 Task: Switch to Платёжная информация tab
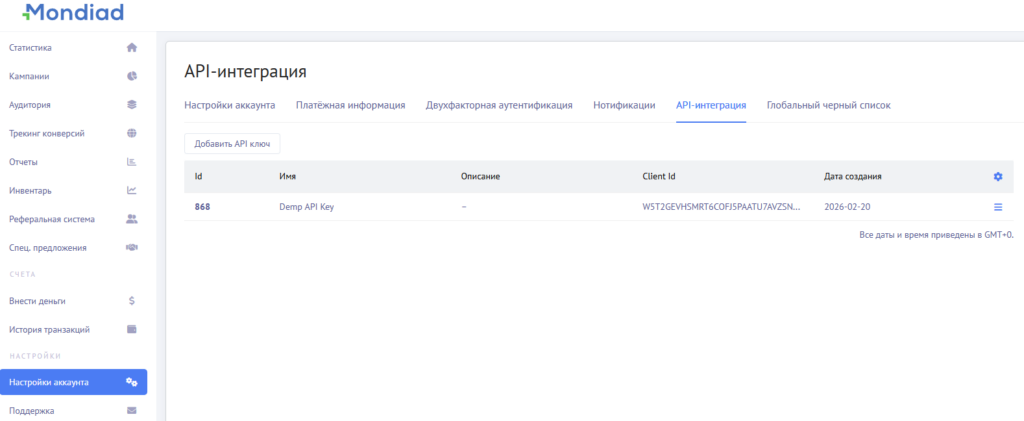[350, 105]
